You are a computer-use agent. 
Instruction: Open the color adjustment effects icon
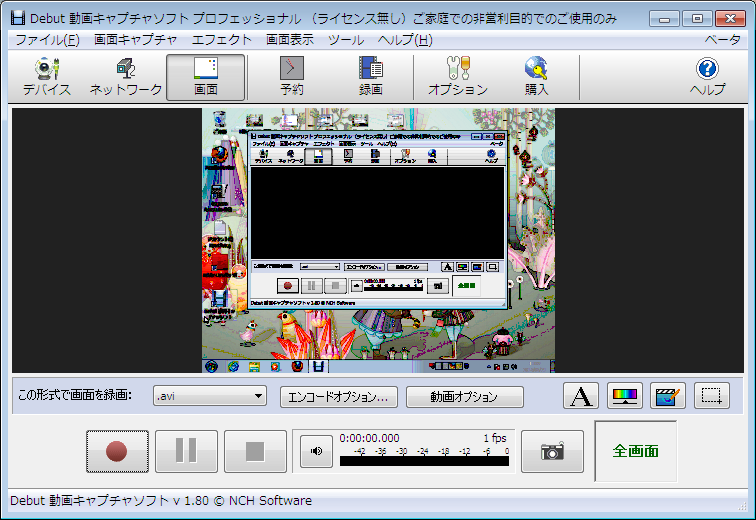point(624,396)
